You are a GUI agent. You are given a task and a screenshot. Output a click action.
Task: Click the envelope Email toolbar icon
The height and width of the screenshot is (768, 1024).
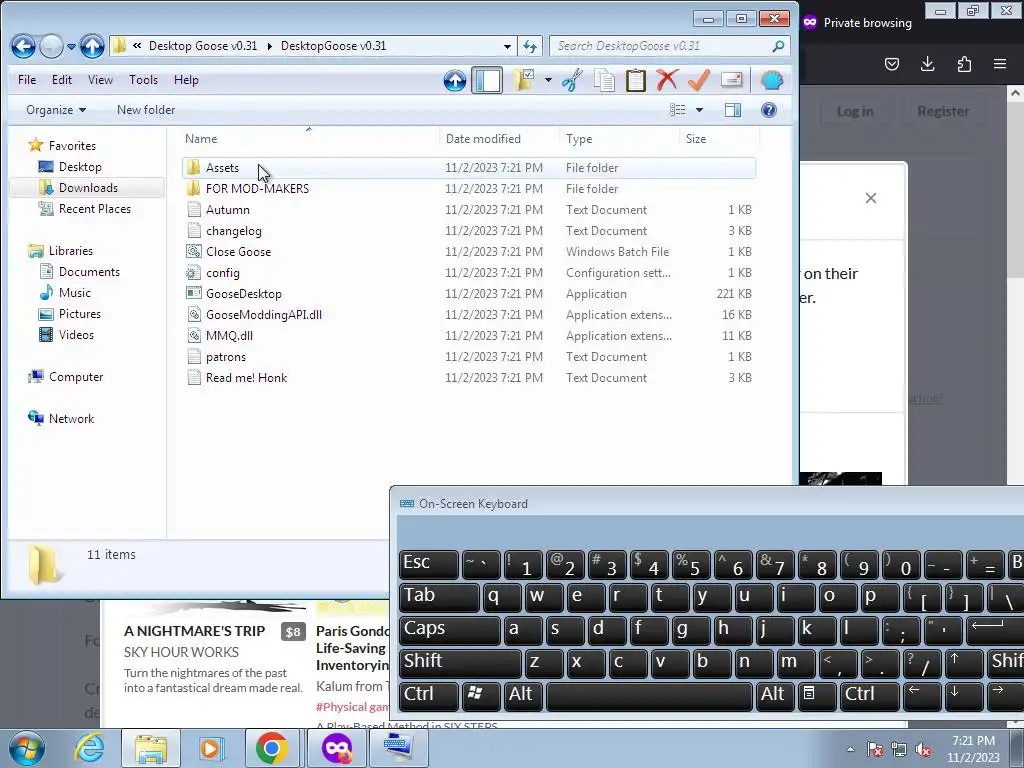point(731,80)
